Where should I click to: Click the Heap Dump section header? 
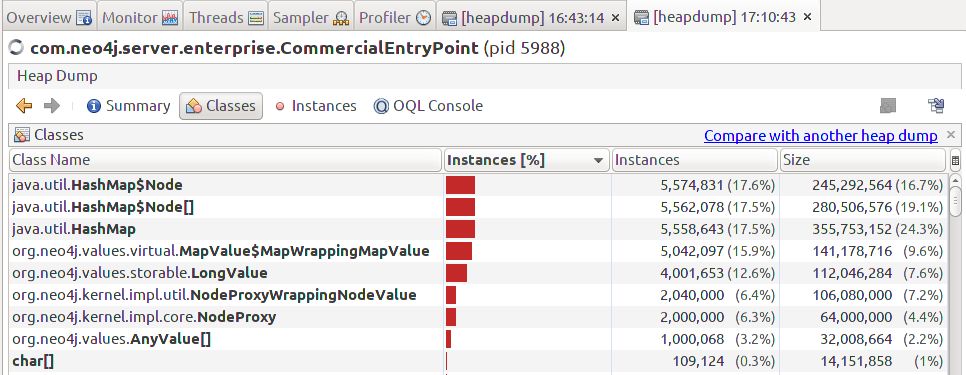pos(485,76)
